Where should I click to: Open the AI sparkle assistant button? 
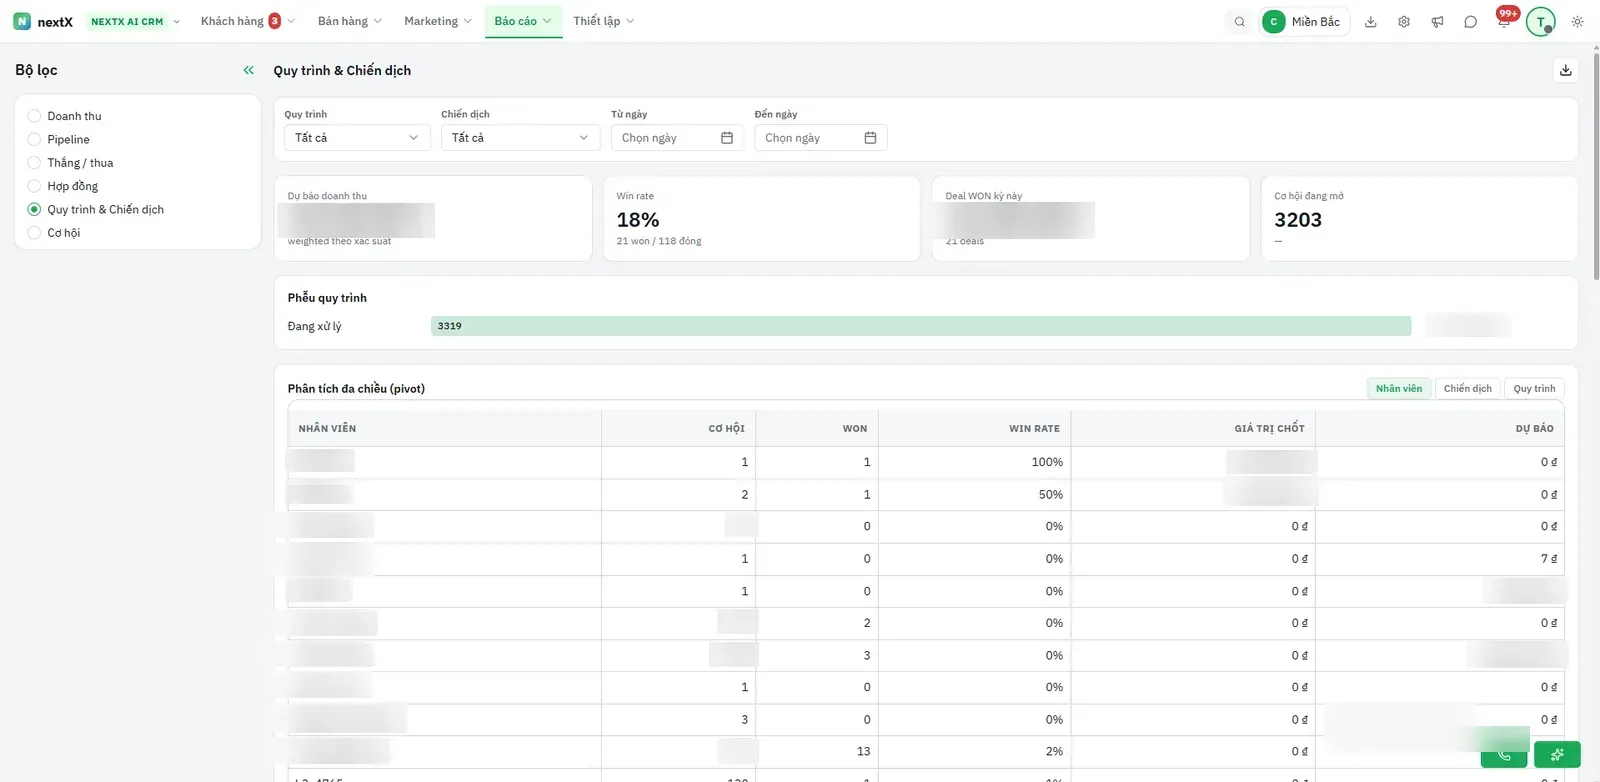pyautogui.click(x=1557, y=754)
